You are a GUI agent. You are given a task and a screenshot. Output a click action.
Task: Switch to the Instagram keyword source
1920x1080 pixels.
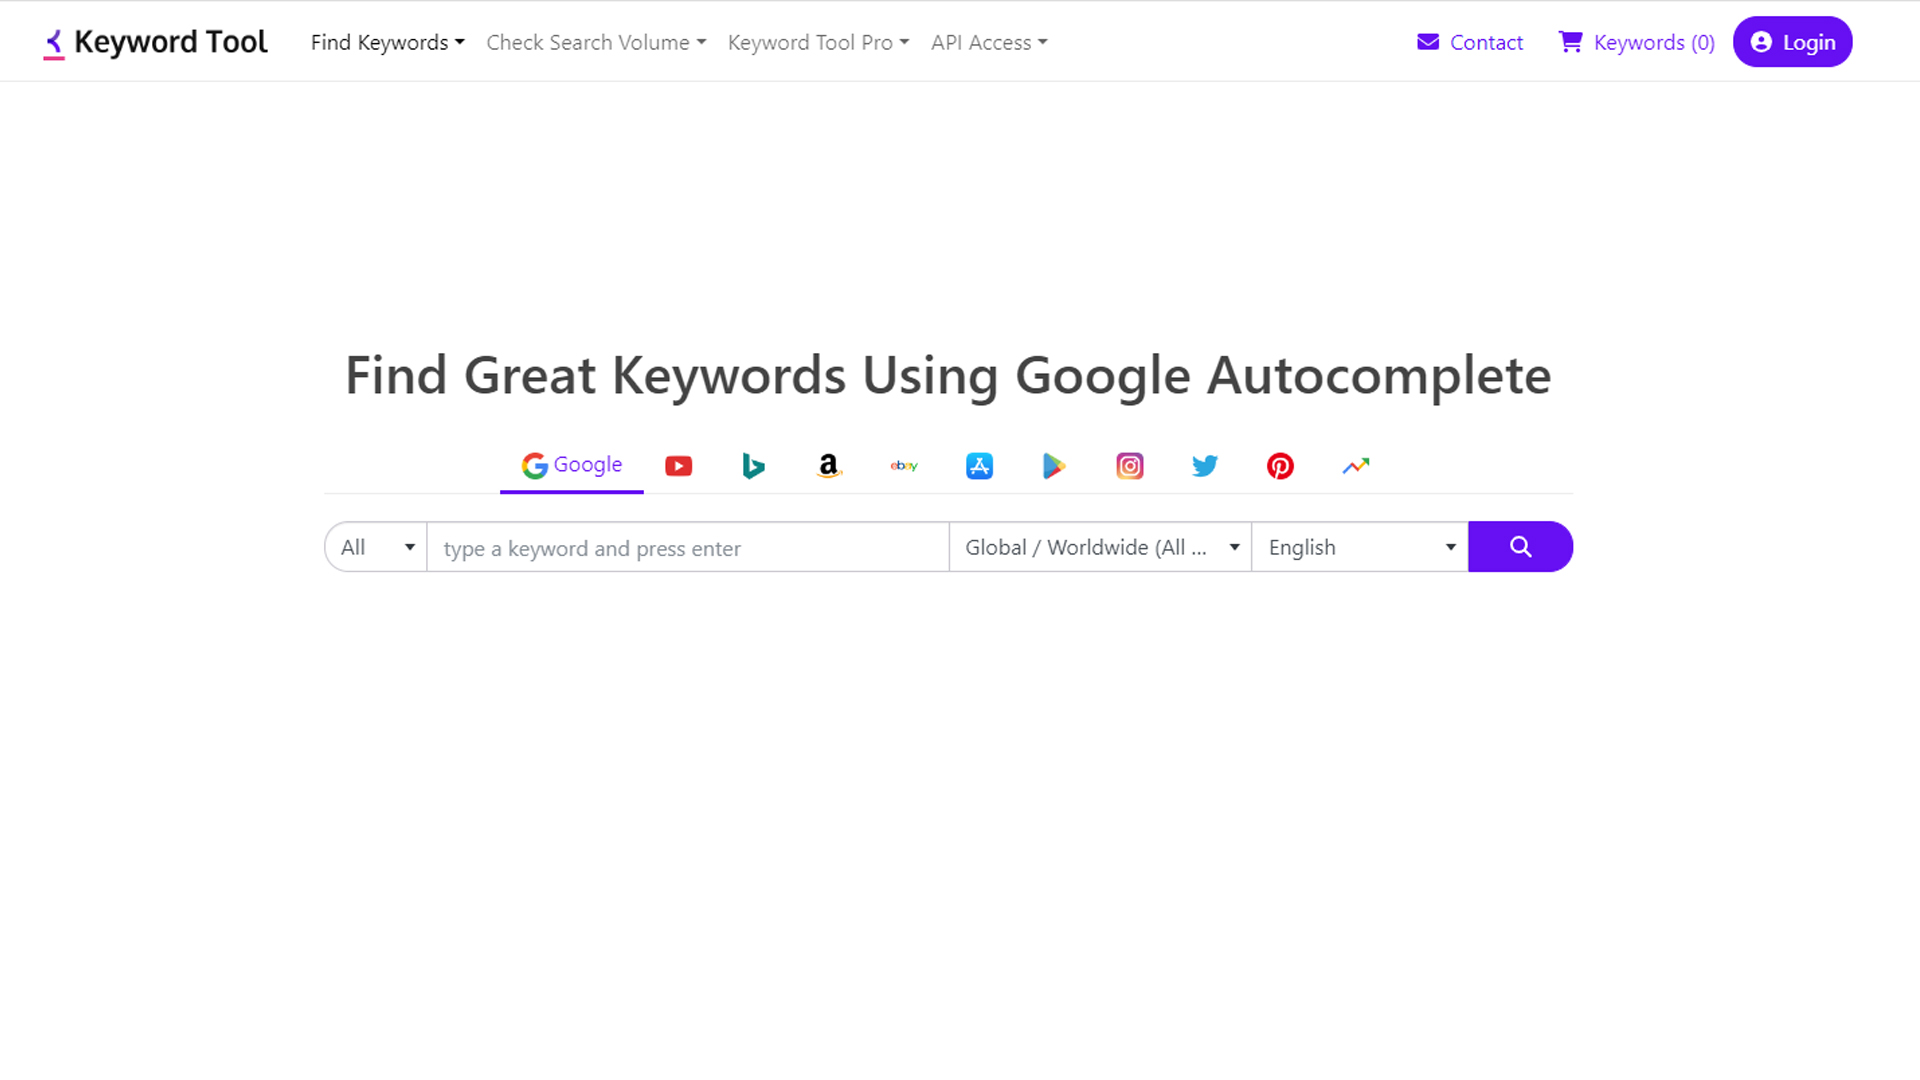pyautogui.click(x=1129, y=465)
